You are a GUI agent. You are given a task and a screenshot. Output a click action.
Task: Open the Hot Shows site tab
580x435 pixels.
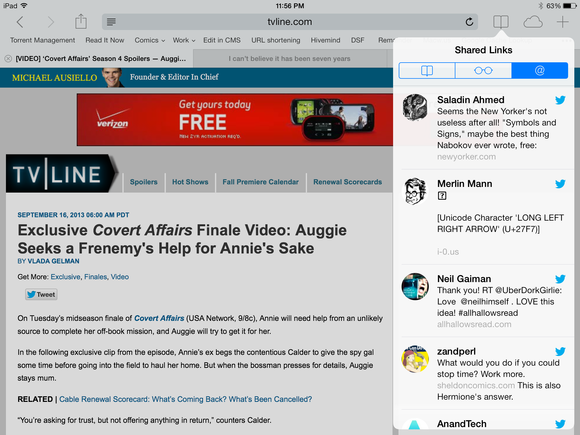coord(190,182)
